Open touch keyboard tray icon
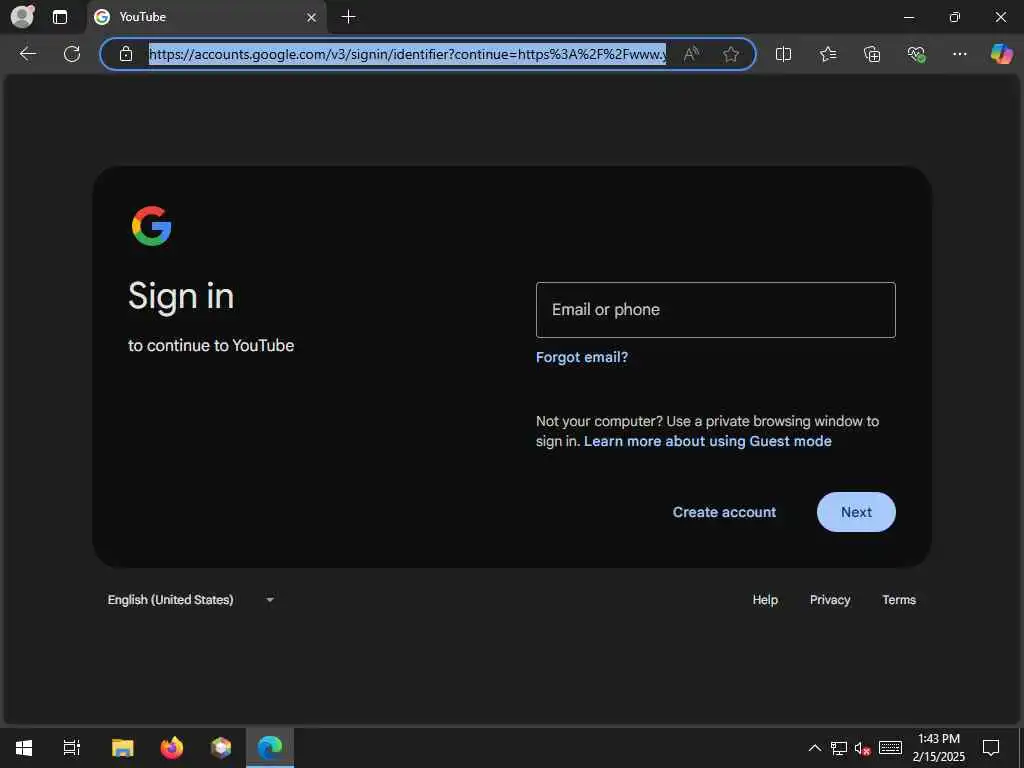Viewport: 1024px width, 768px height. (x=890, y=748)
